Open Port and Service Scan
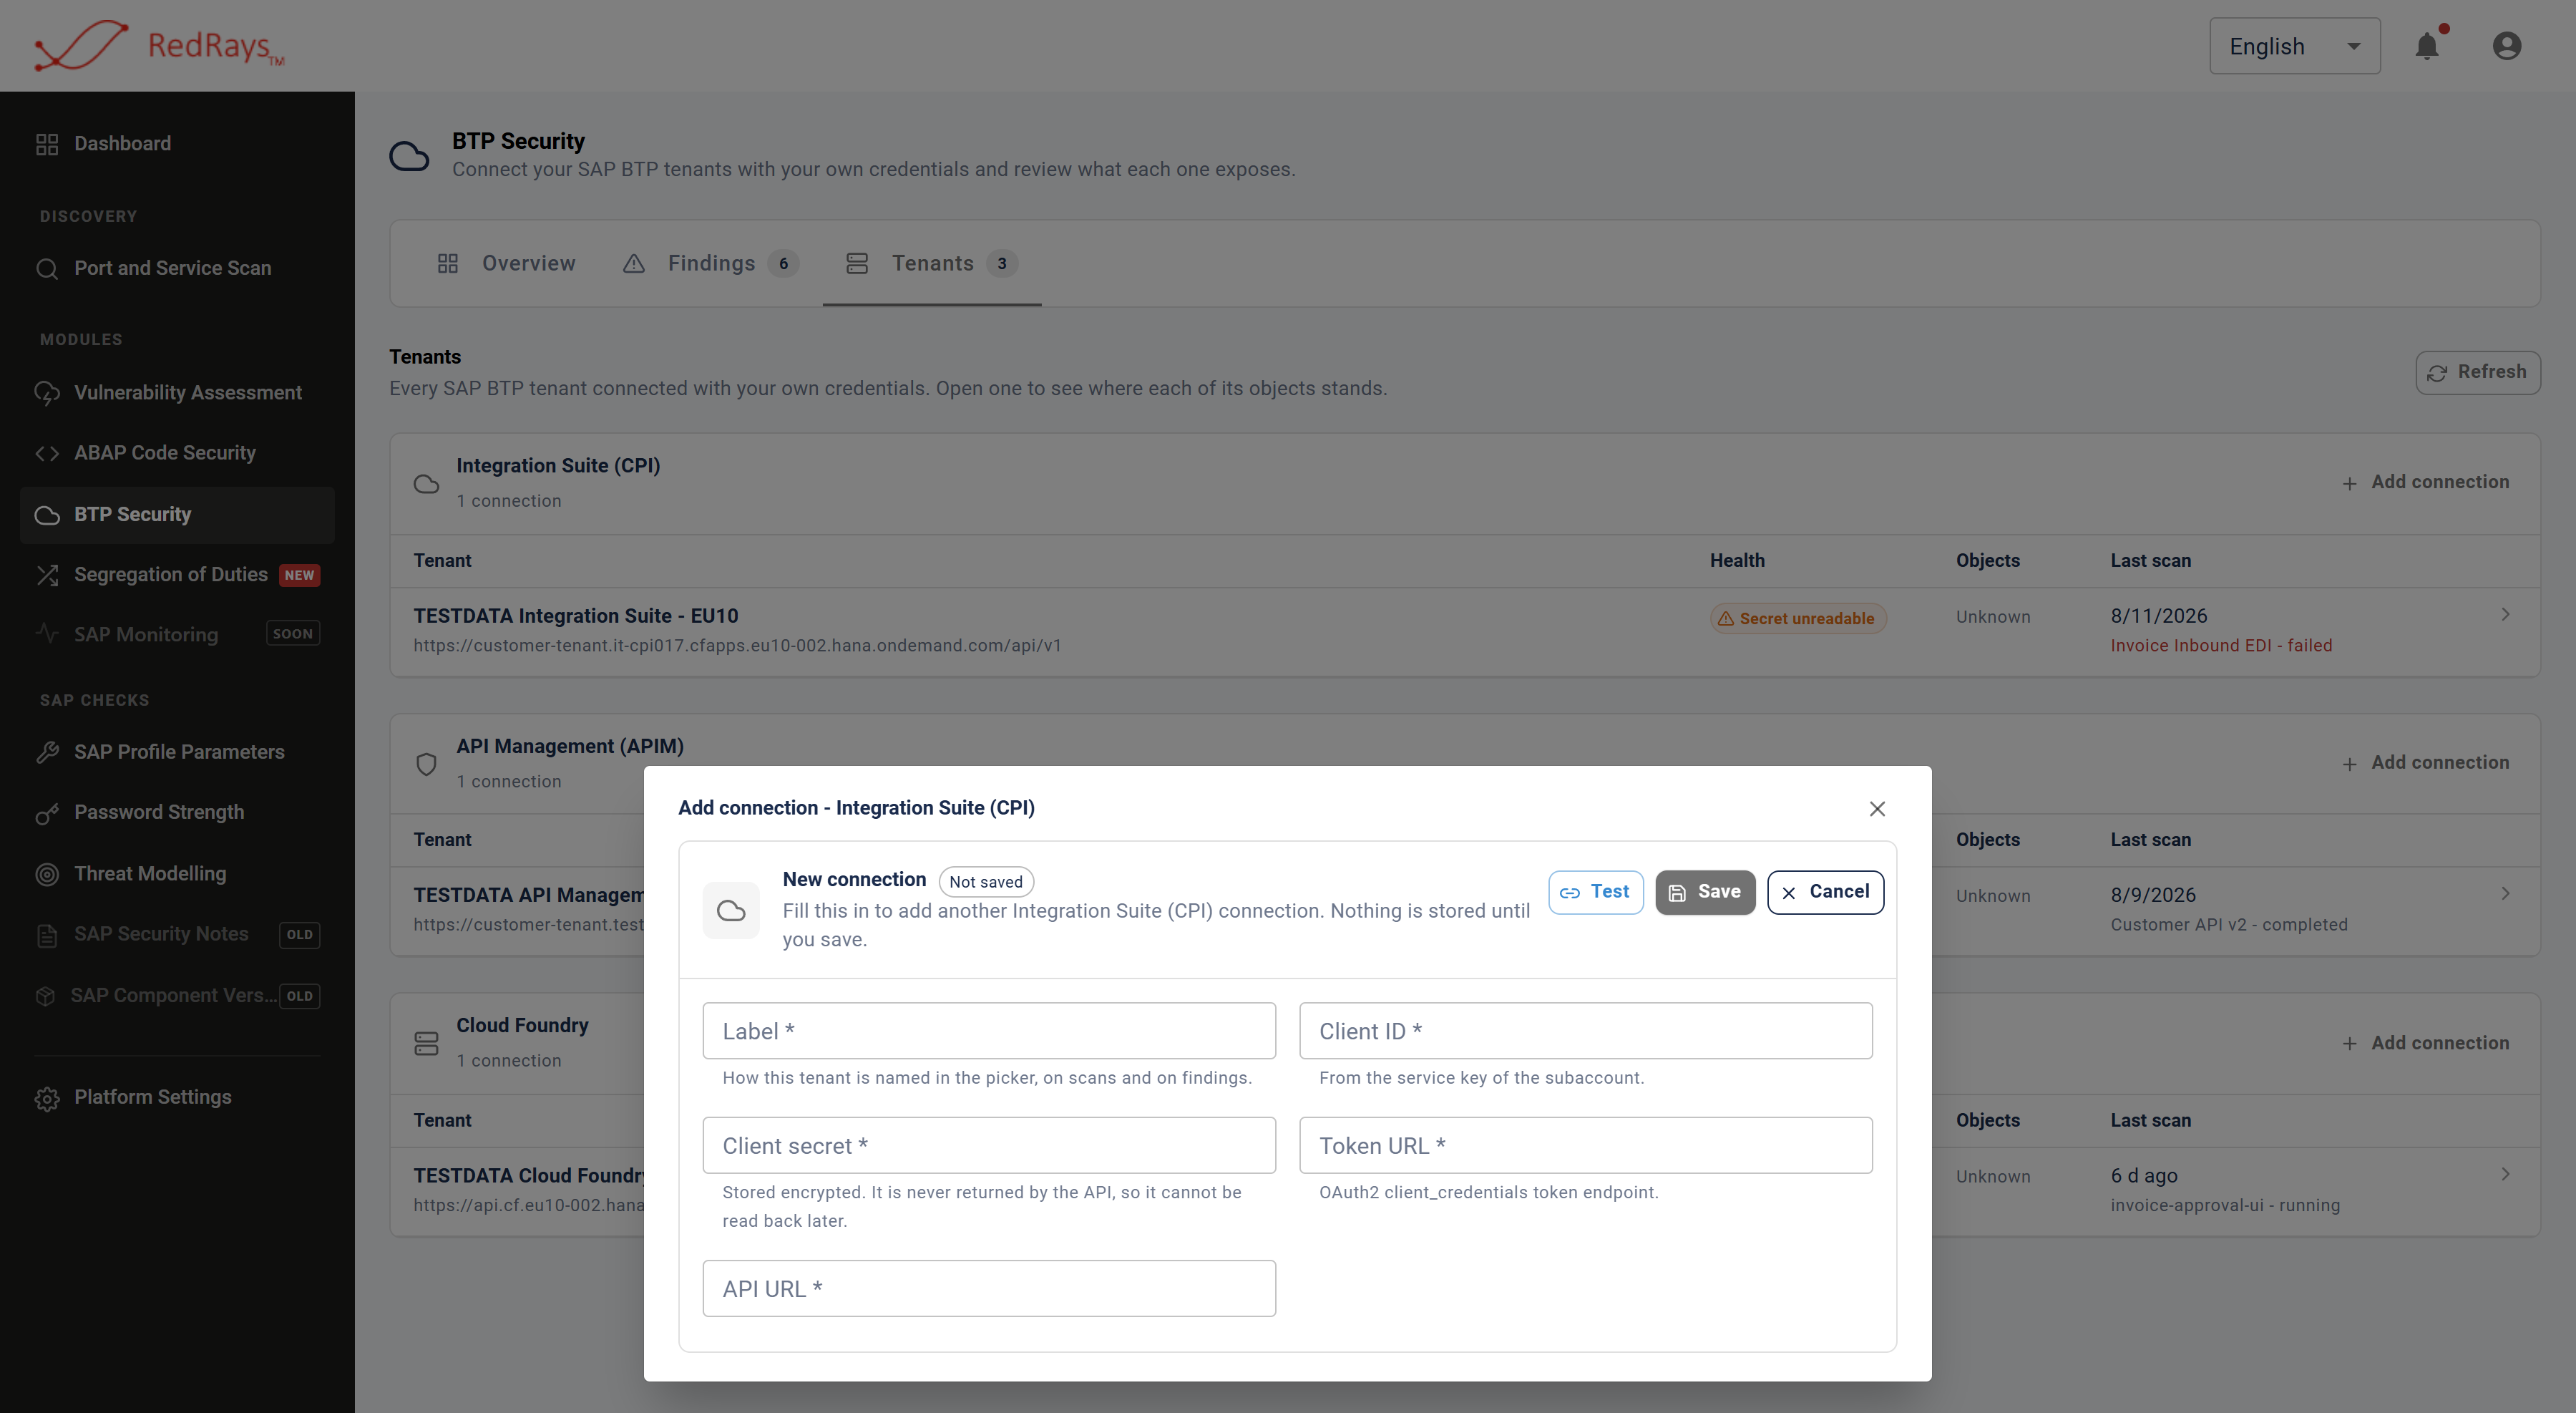Viewport: 2576px width, 1413px height. [x=177, y=268]
